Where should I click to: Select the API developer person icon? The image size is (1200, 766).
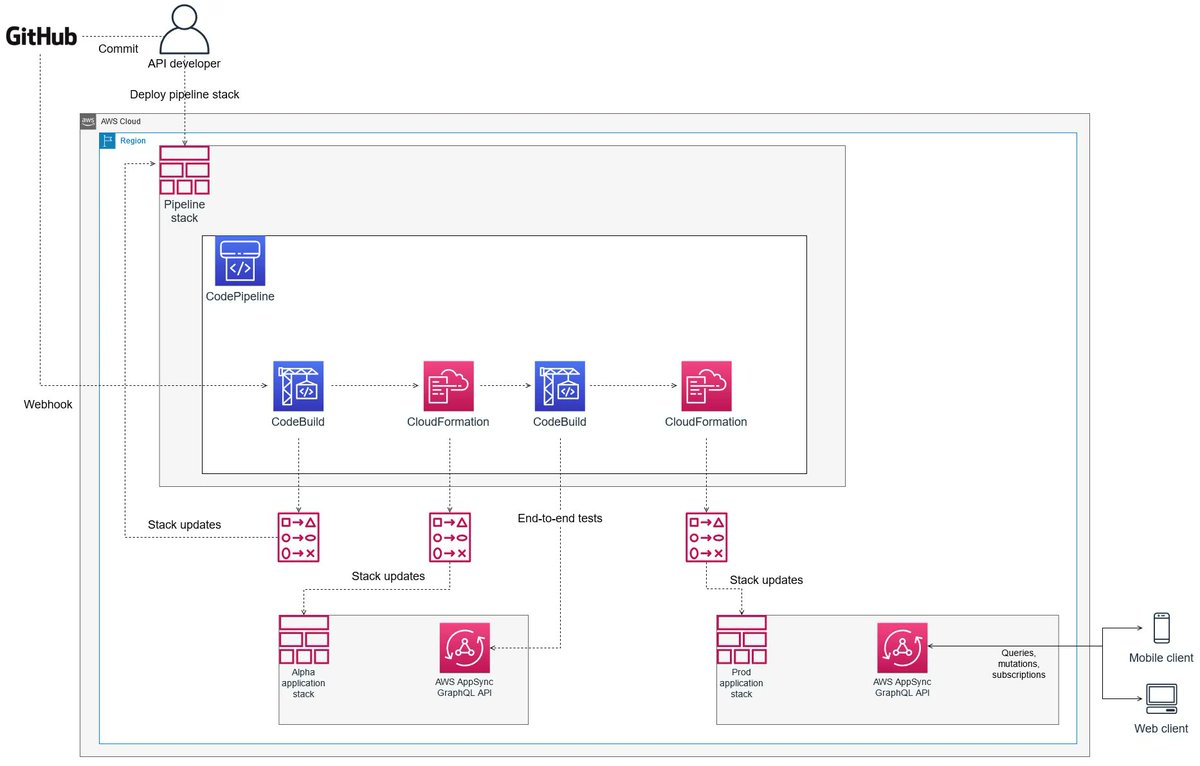tap(184, 29)
